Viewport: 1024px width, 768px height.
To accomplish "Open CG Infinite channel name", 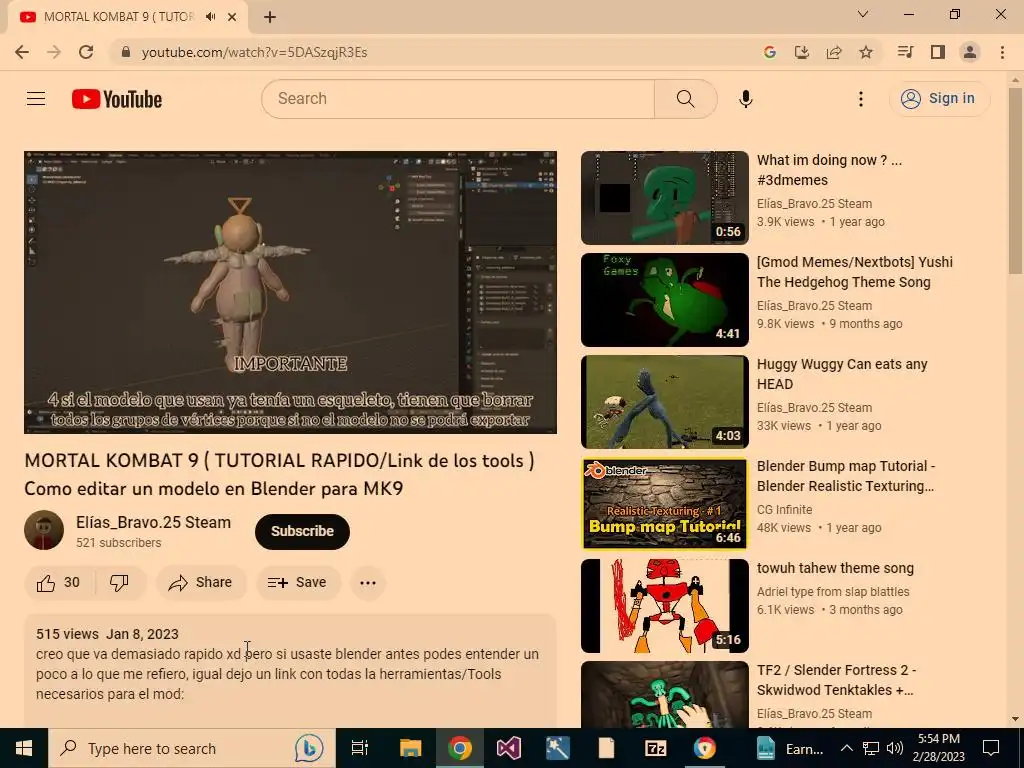I will tap(784, 509).
